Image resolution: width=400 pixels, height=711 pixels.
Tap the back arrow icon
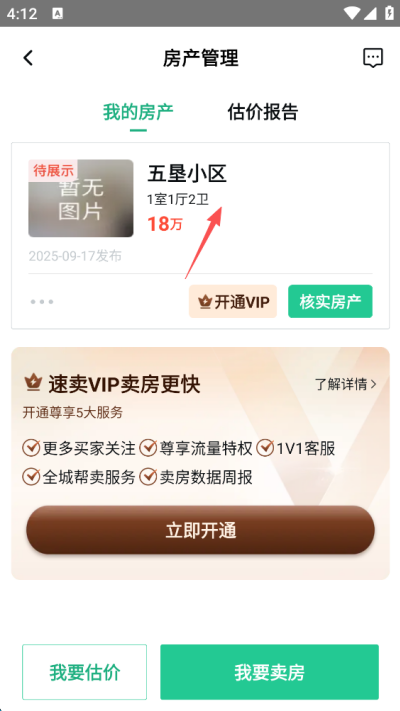click(28, 58)
